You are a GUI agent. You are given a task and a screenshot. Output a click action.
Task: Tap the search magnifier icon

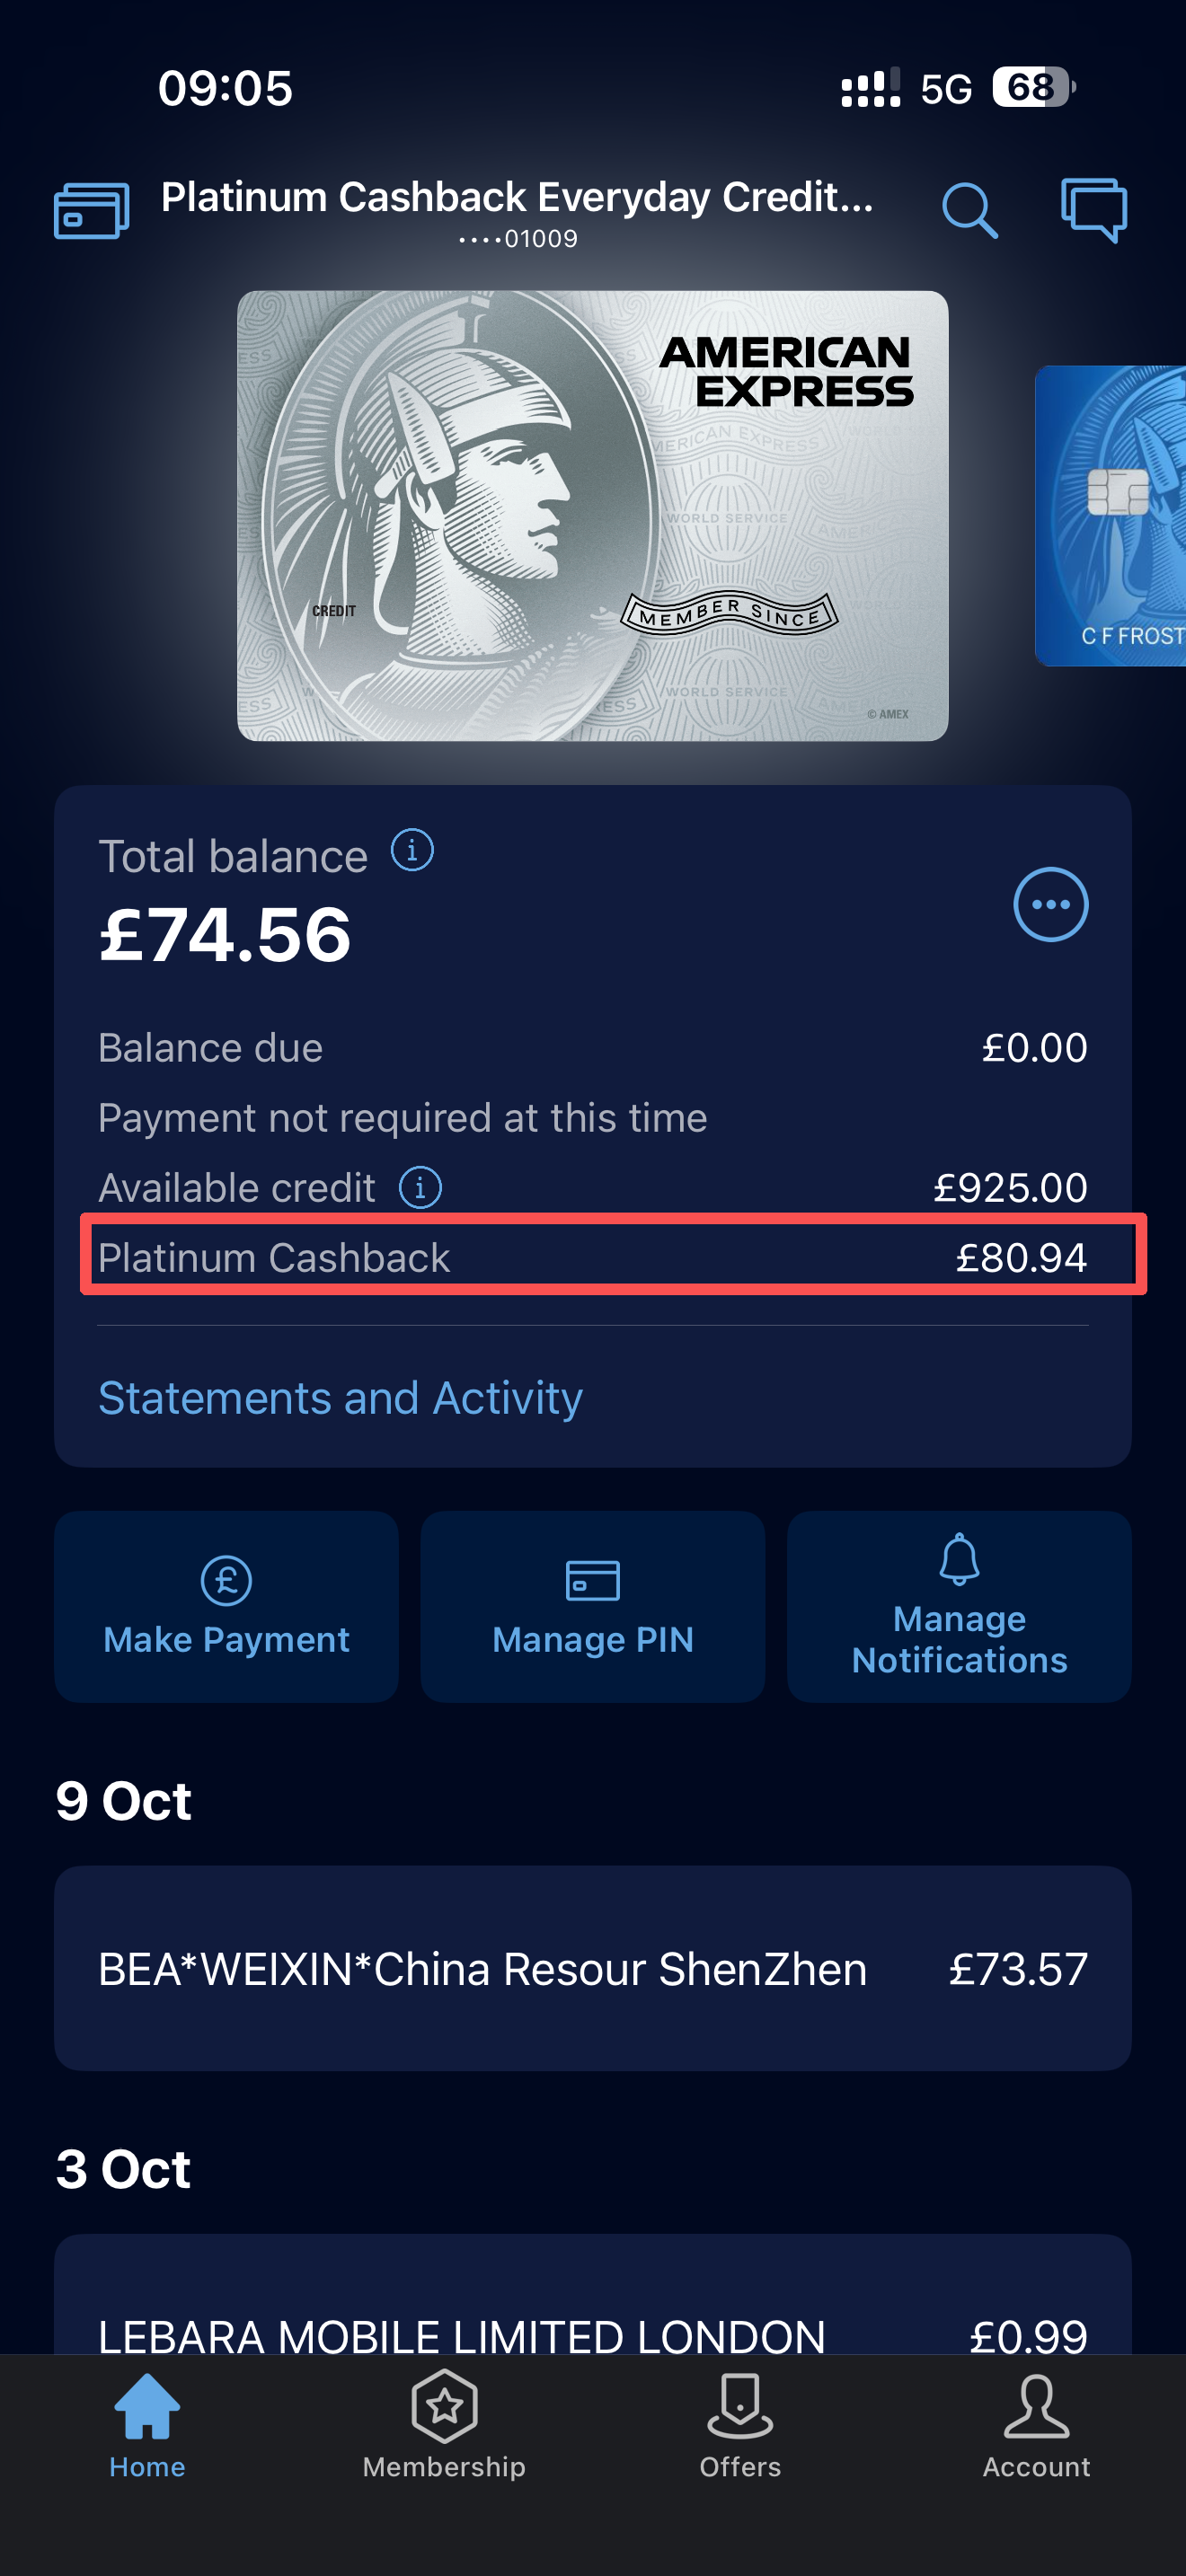pyautogui.click(x=969, y=210)
